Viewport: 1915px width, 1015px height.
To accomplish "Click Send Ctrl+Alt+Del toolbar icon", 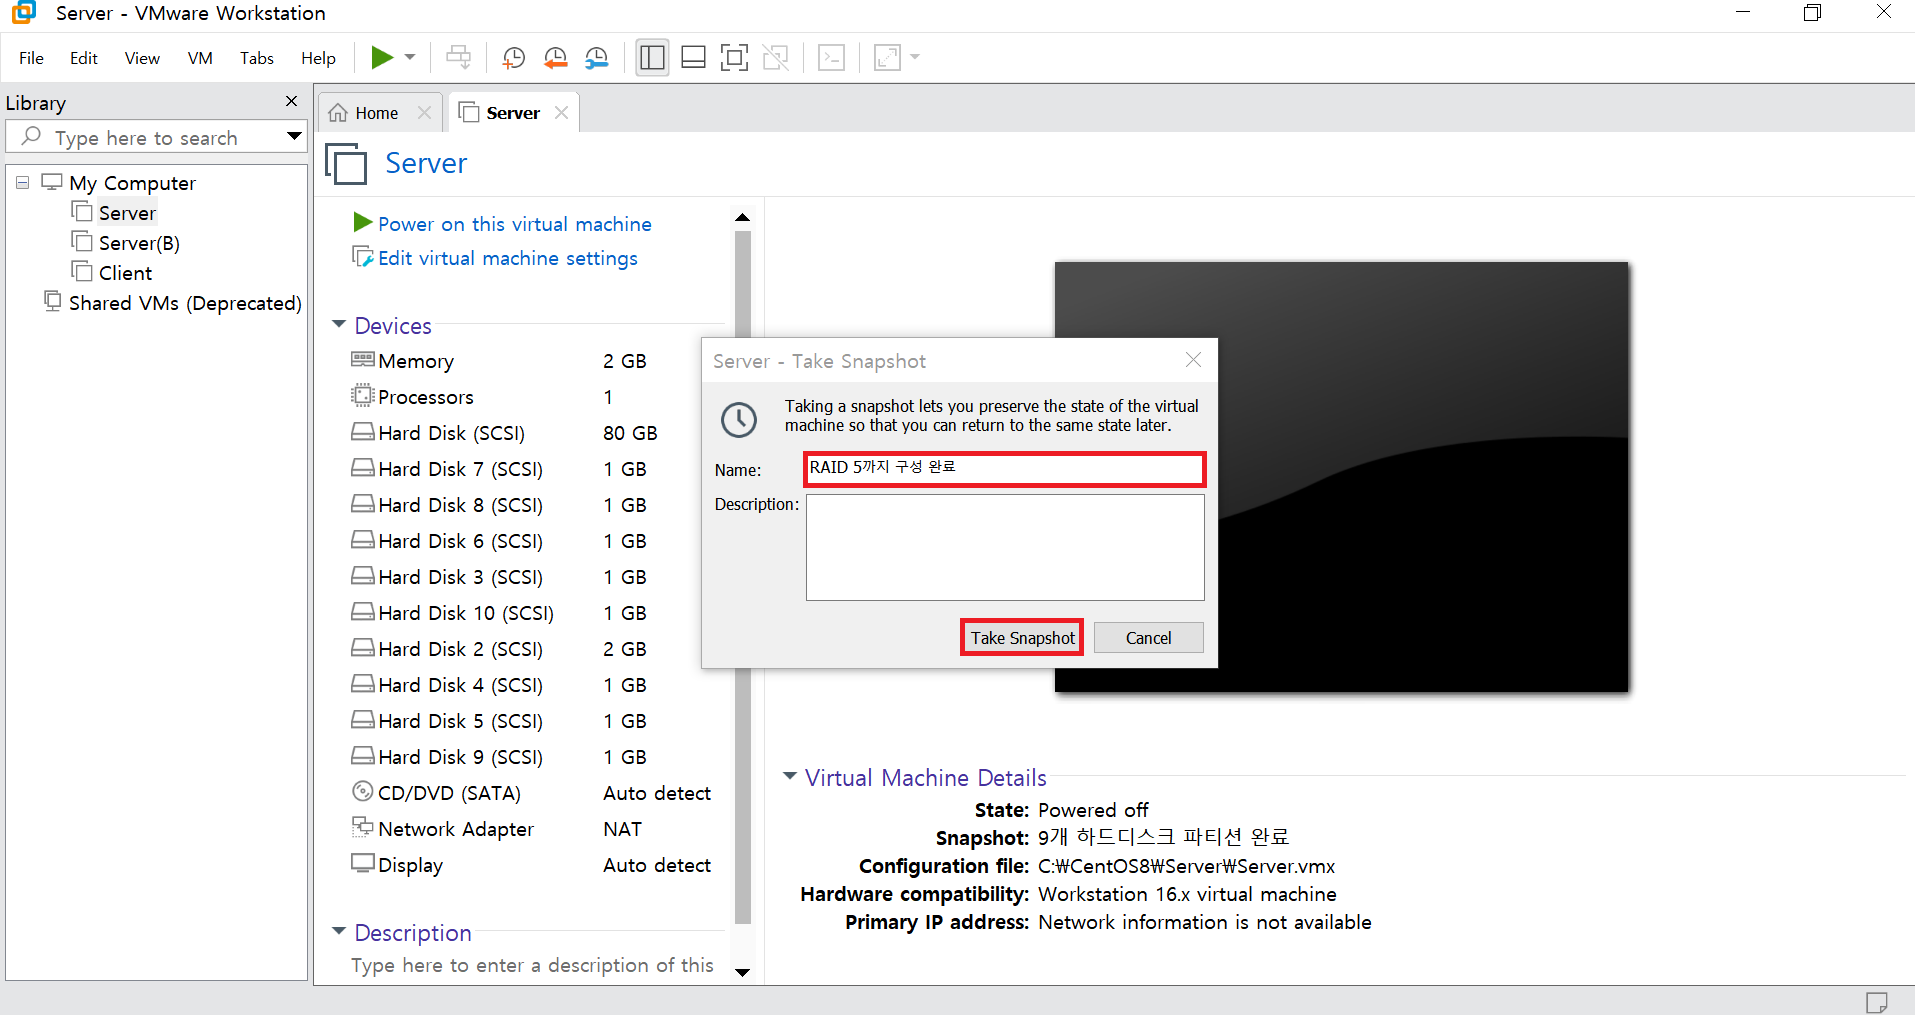I will [459, 57].
